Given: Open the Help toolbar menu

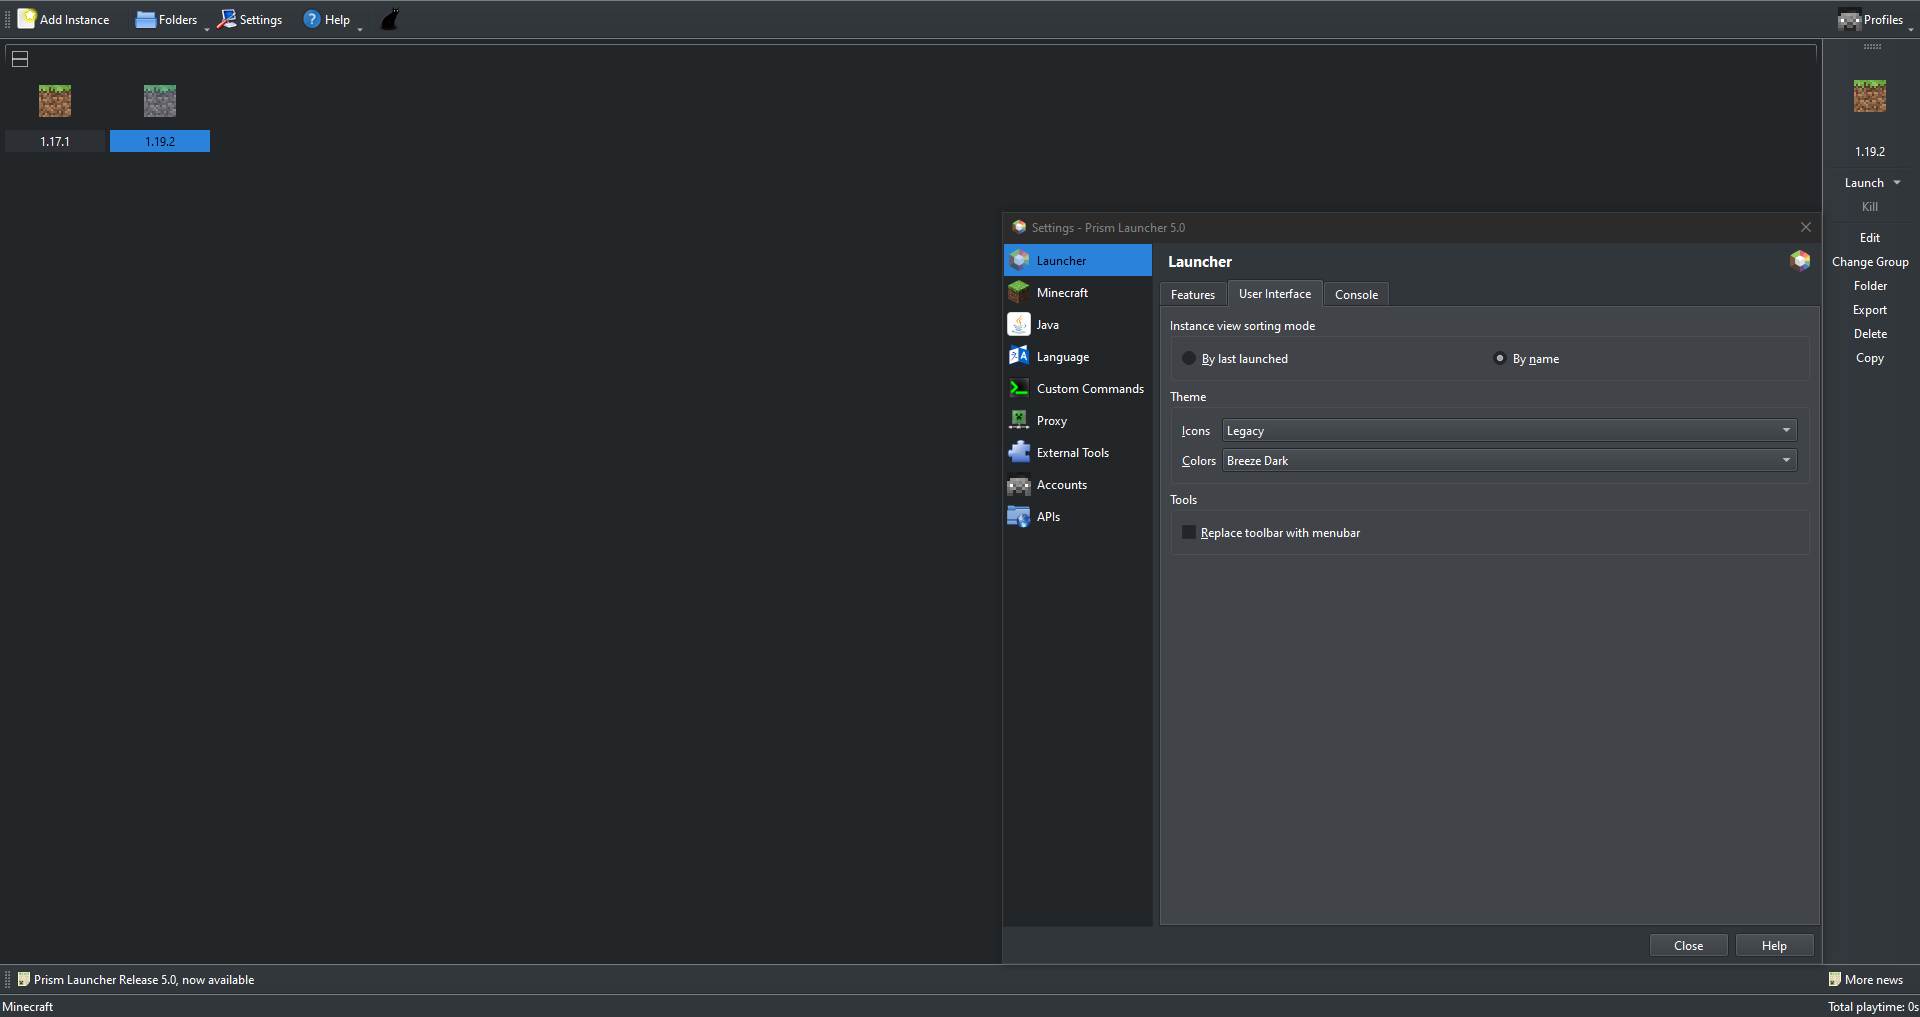Looking at the screenshot, I should click(327, 19).
